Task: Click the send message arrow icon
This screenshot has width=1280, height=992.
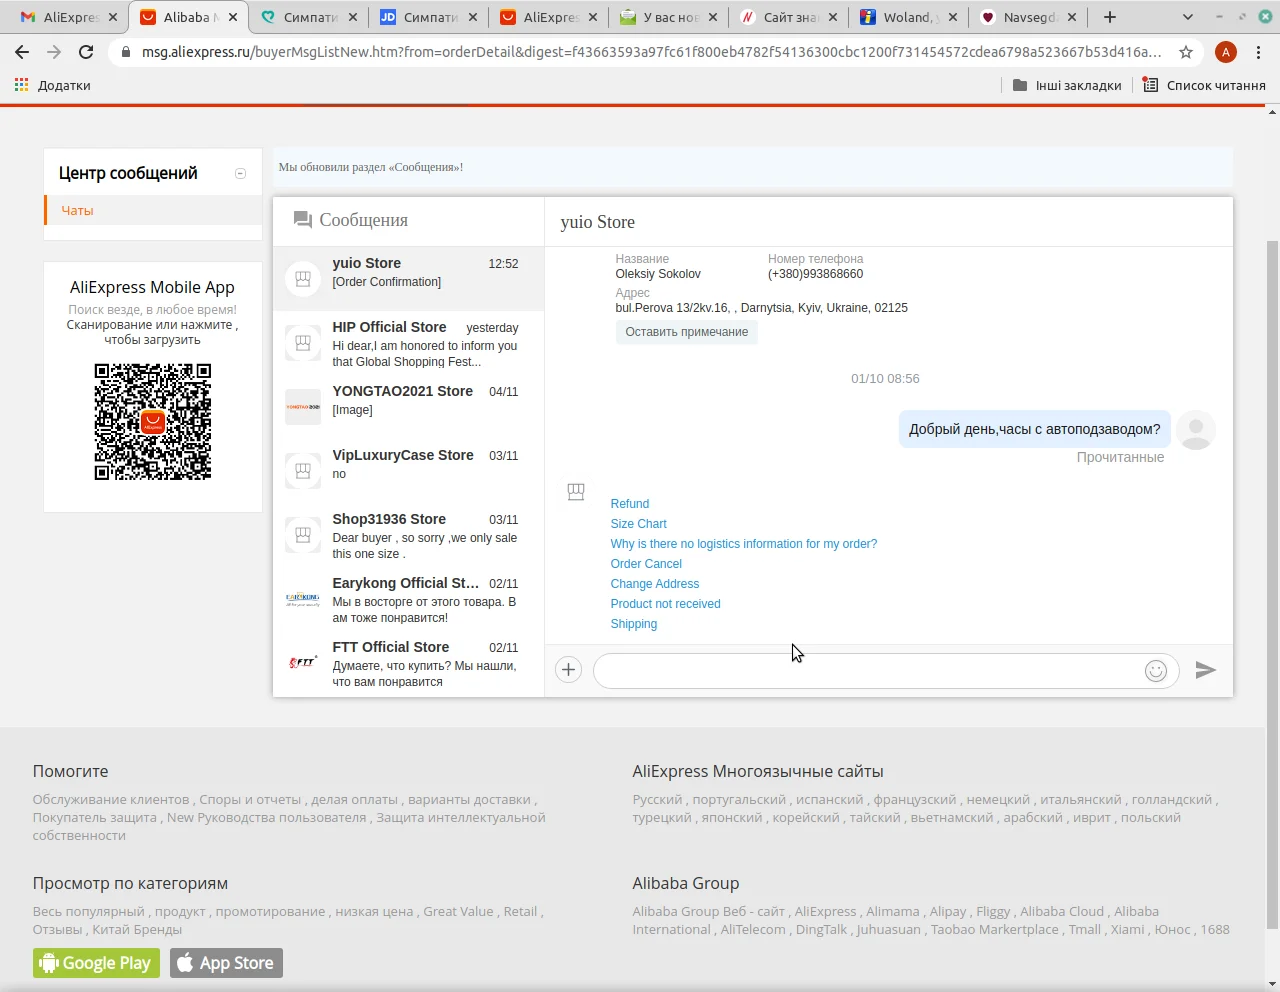Action: click(x=1206, y=670)
